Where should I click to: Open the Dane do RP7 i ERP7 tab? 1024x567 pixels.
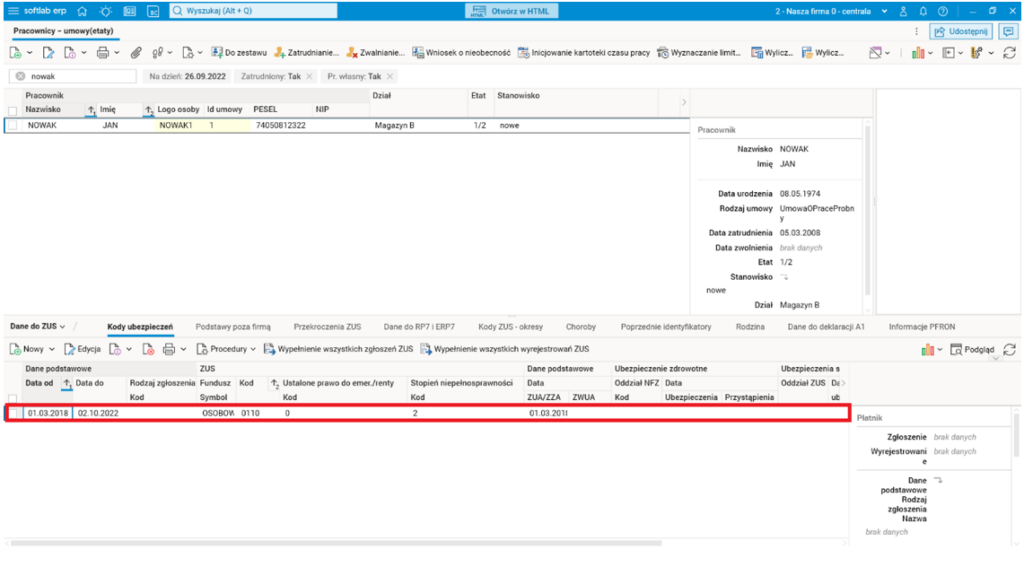[419, 327]
